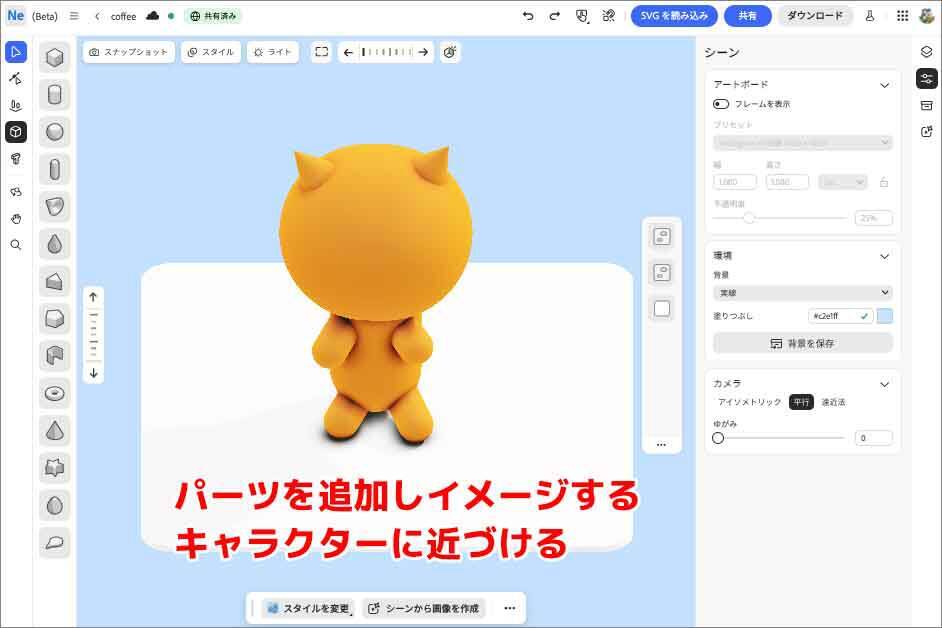942x628 pixels.
Task: Click the ゆがみ value input field
Action: point(873,438)
